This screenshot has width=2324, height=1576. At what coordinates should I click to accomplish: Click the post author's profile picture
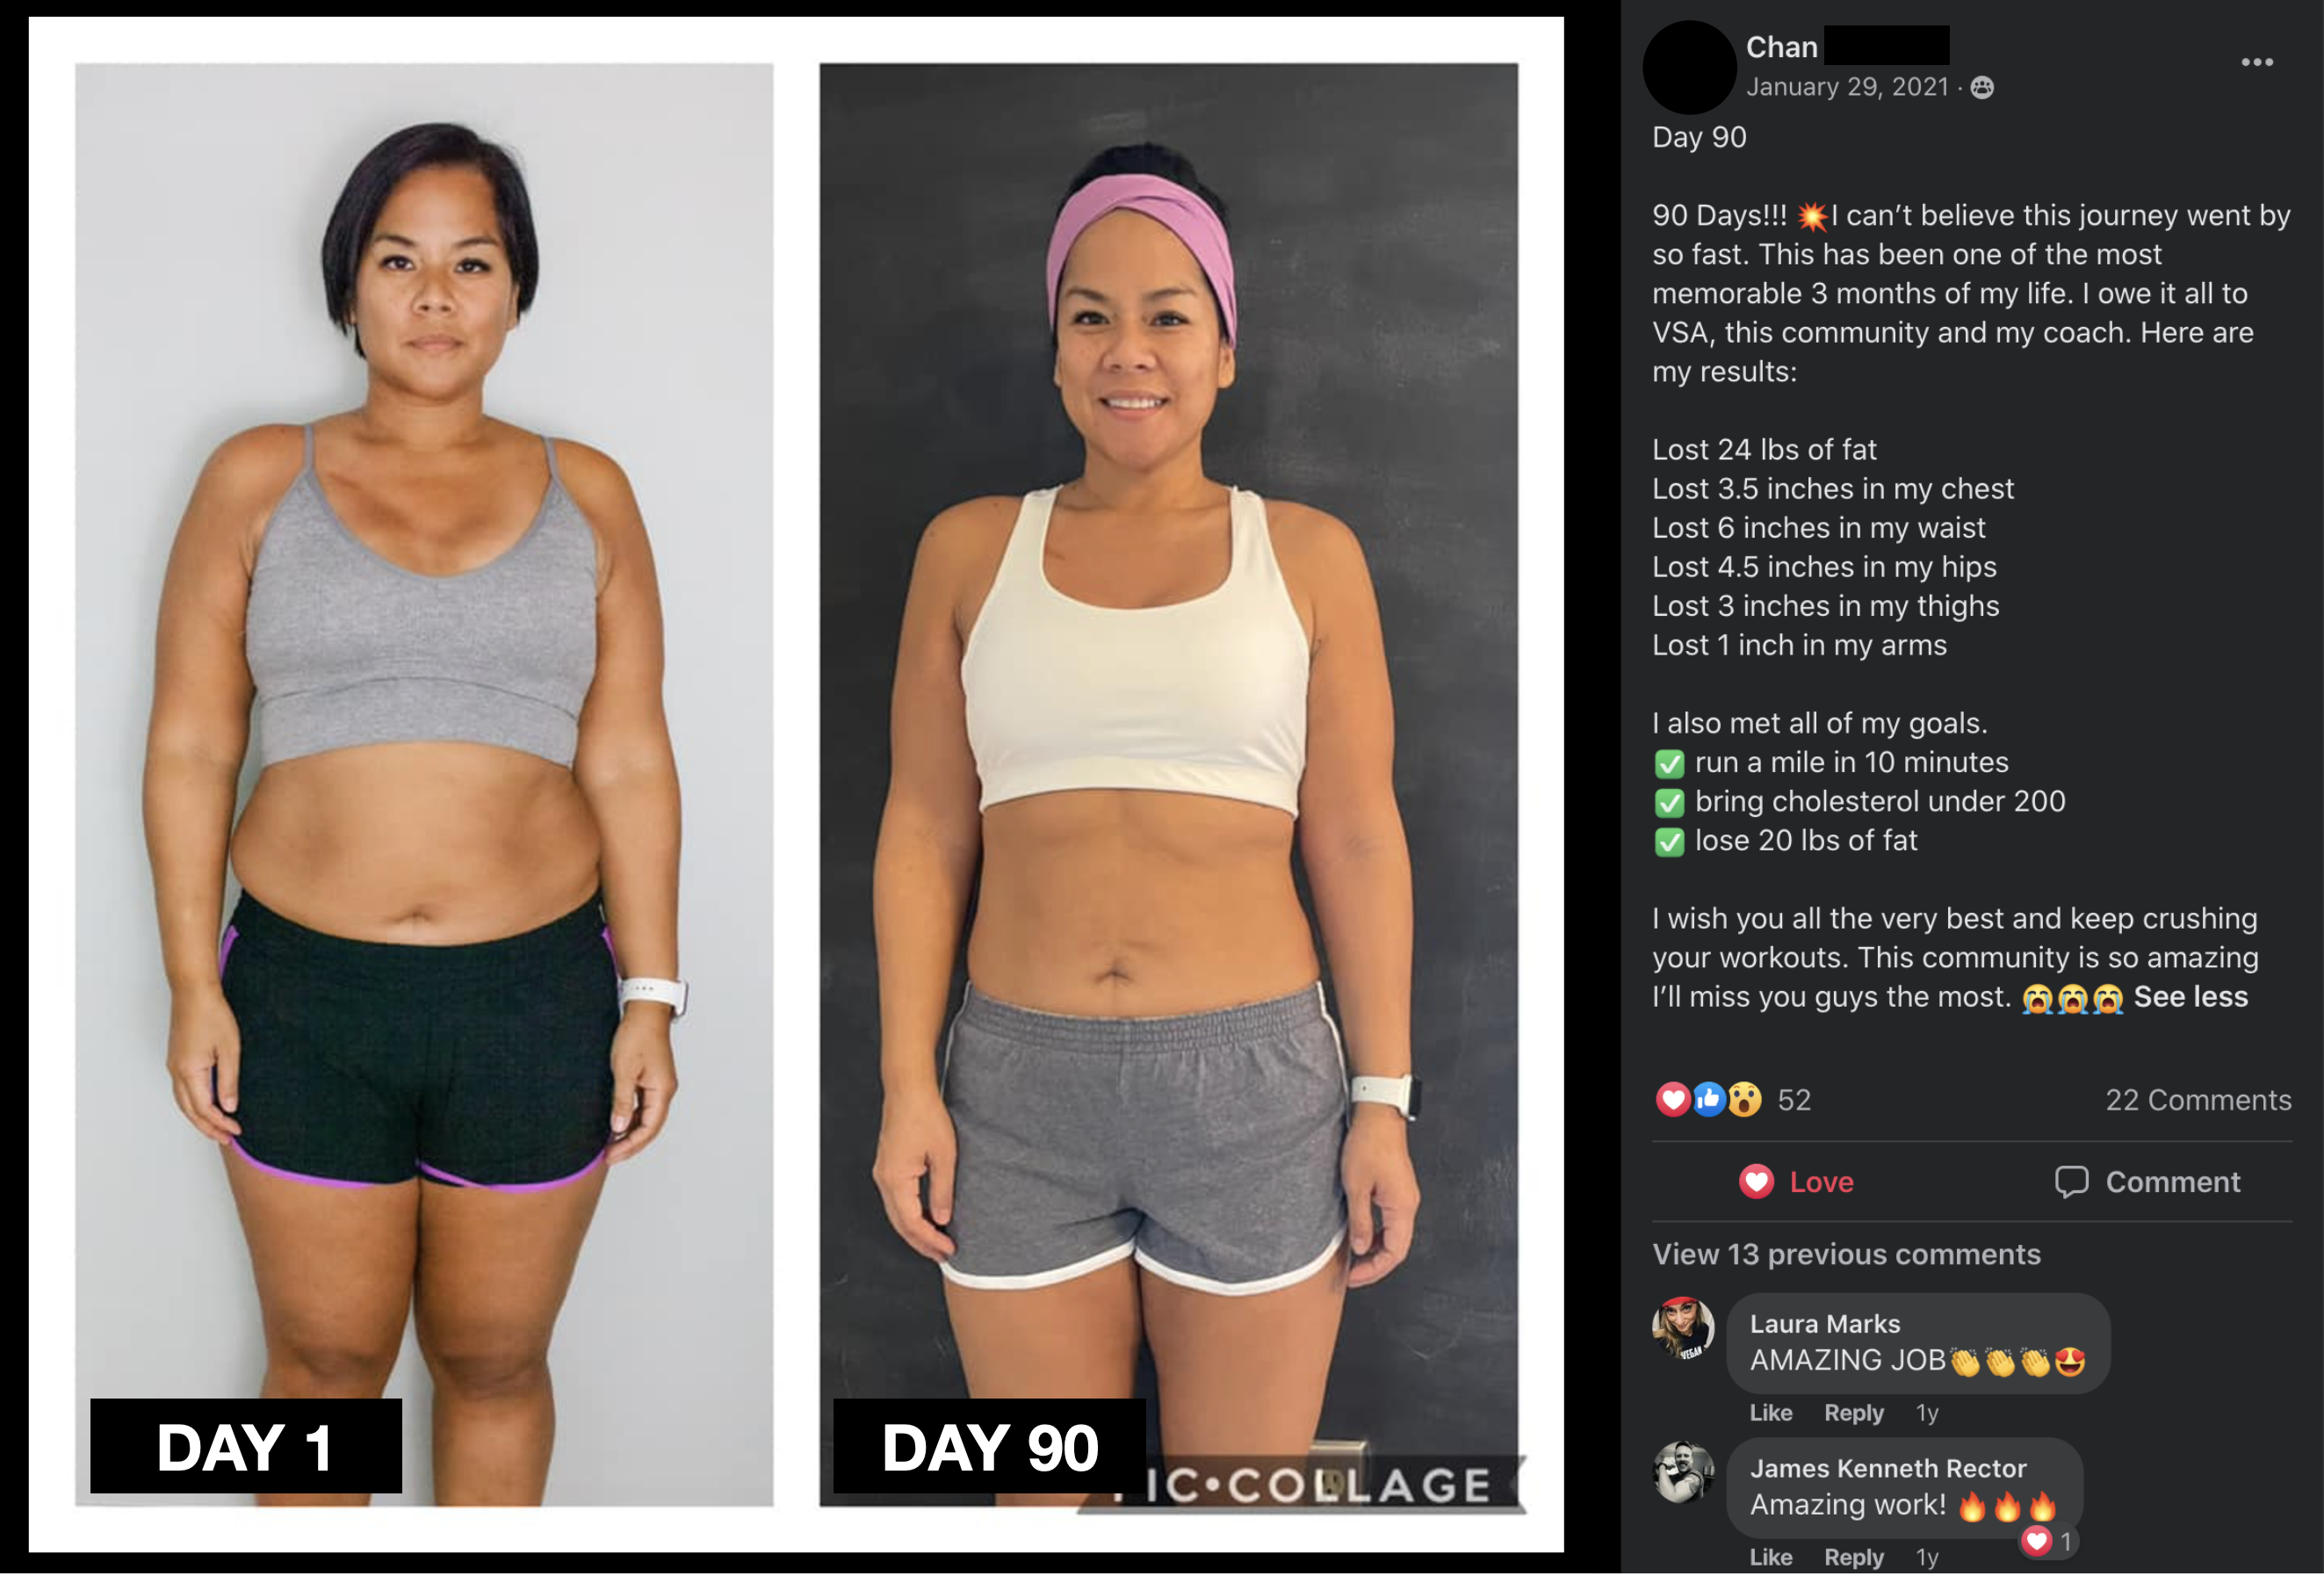[x=1689, y=67]
